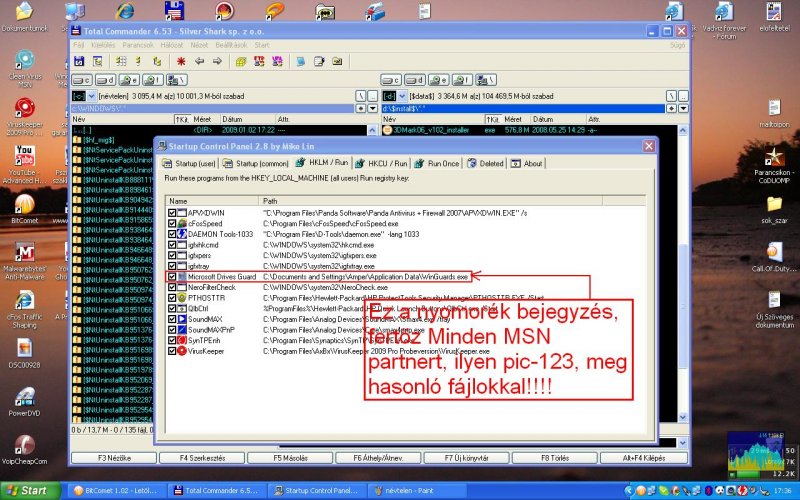
Task: Sort startup list by Path column header
Action: [x=431, y=201]
